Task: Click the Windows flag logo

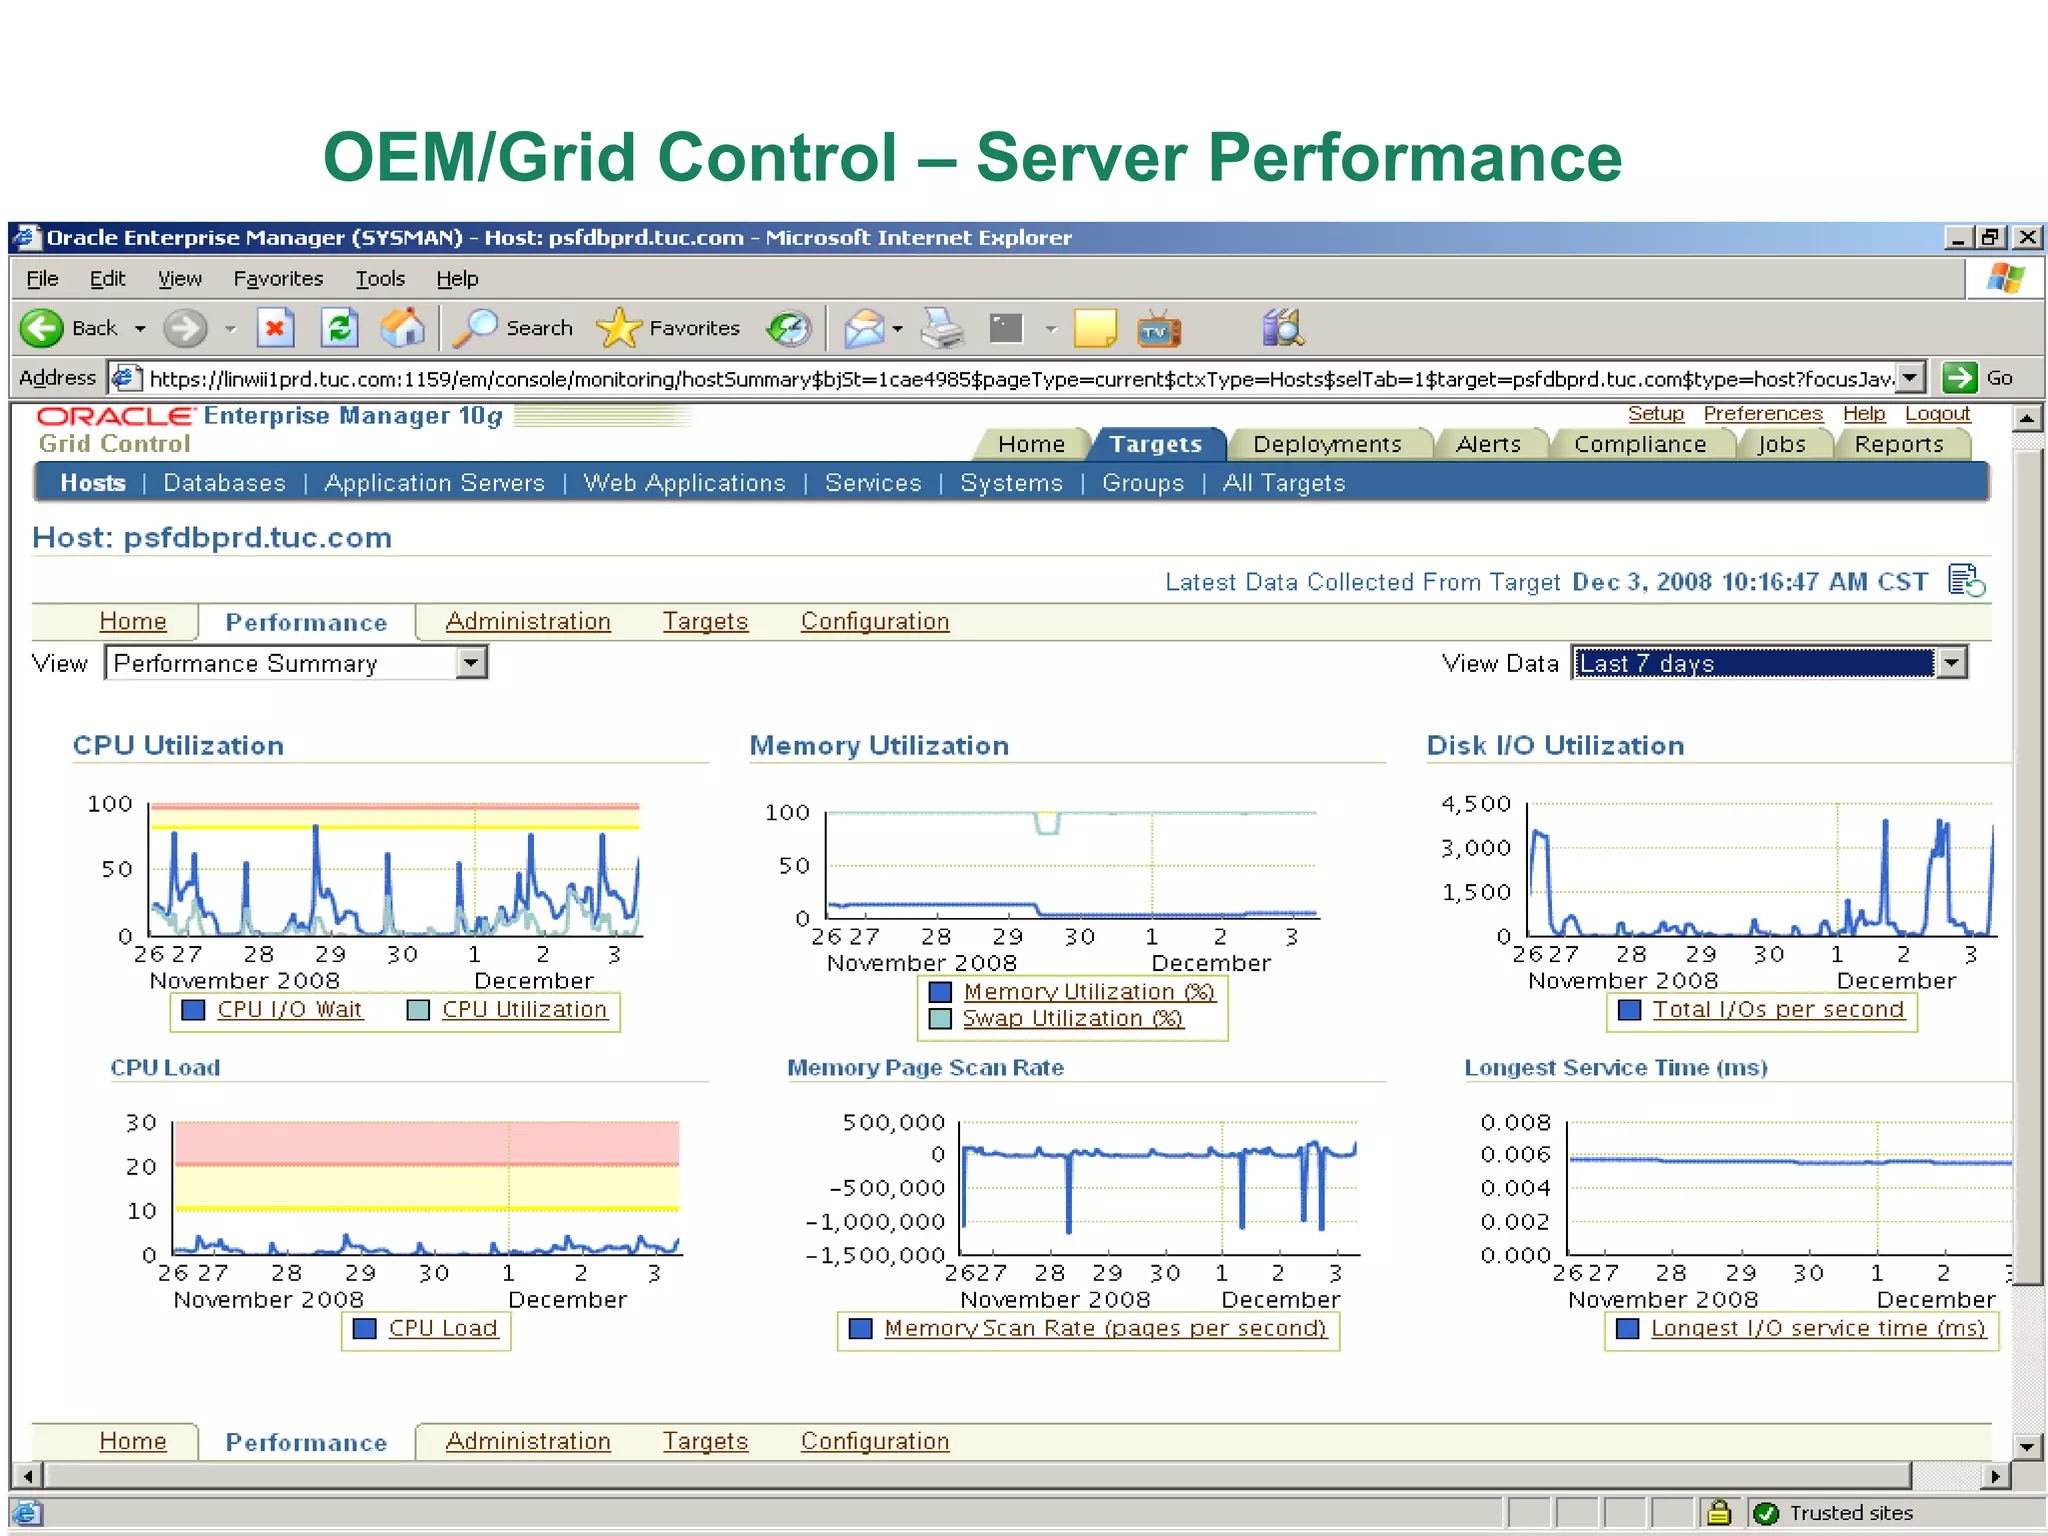Action: coord(2005,279)
